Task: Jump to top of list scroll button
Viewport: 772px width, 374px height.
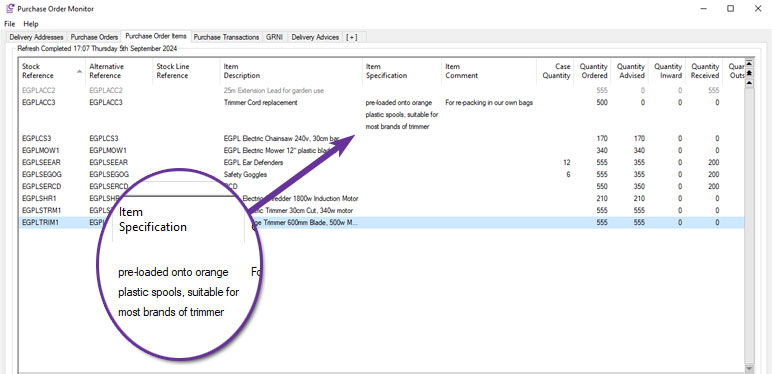Action: pos(749,63)
